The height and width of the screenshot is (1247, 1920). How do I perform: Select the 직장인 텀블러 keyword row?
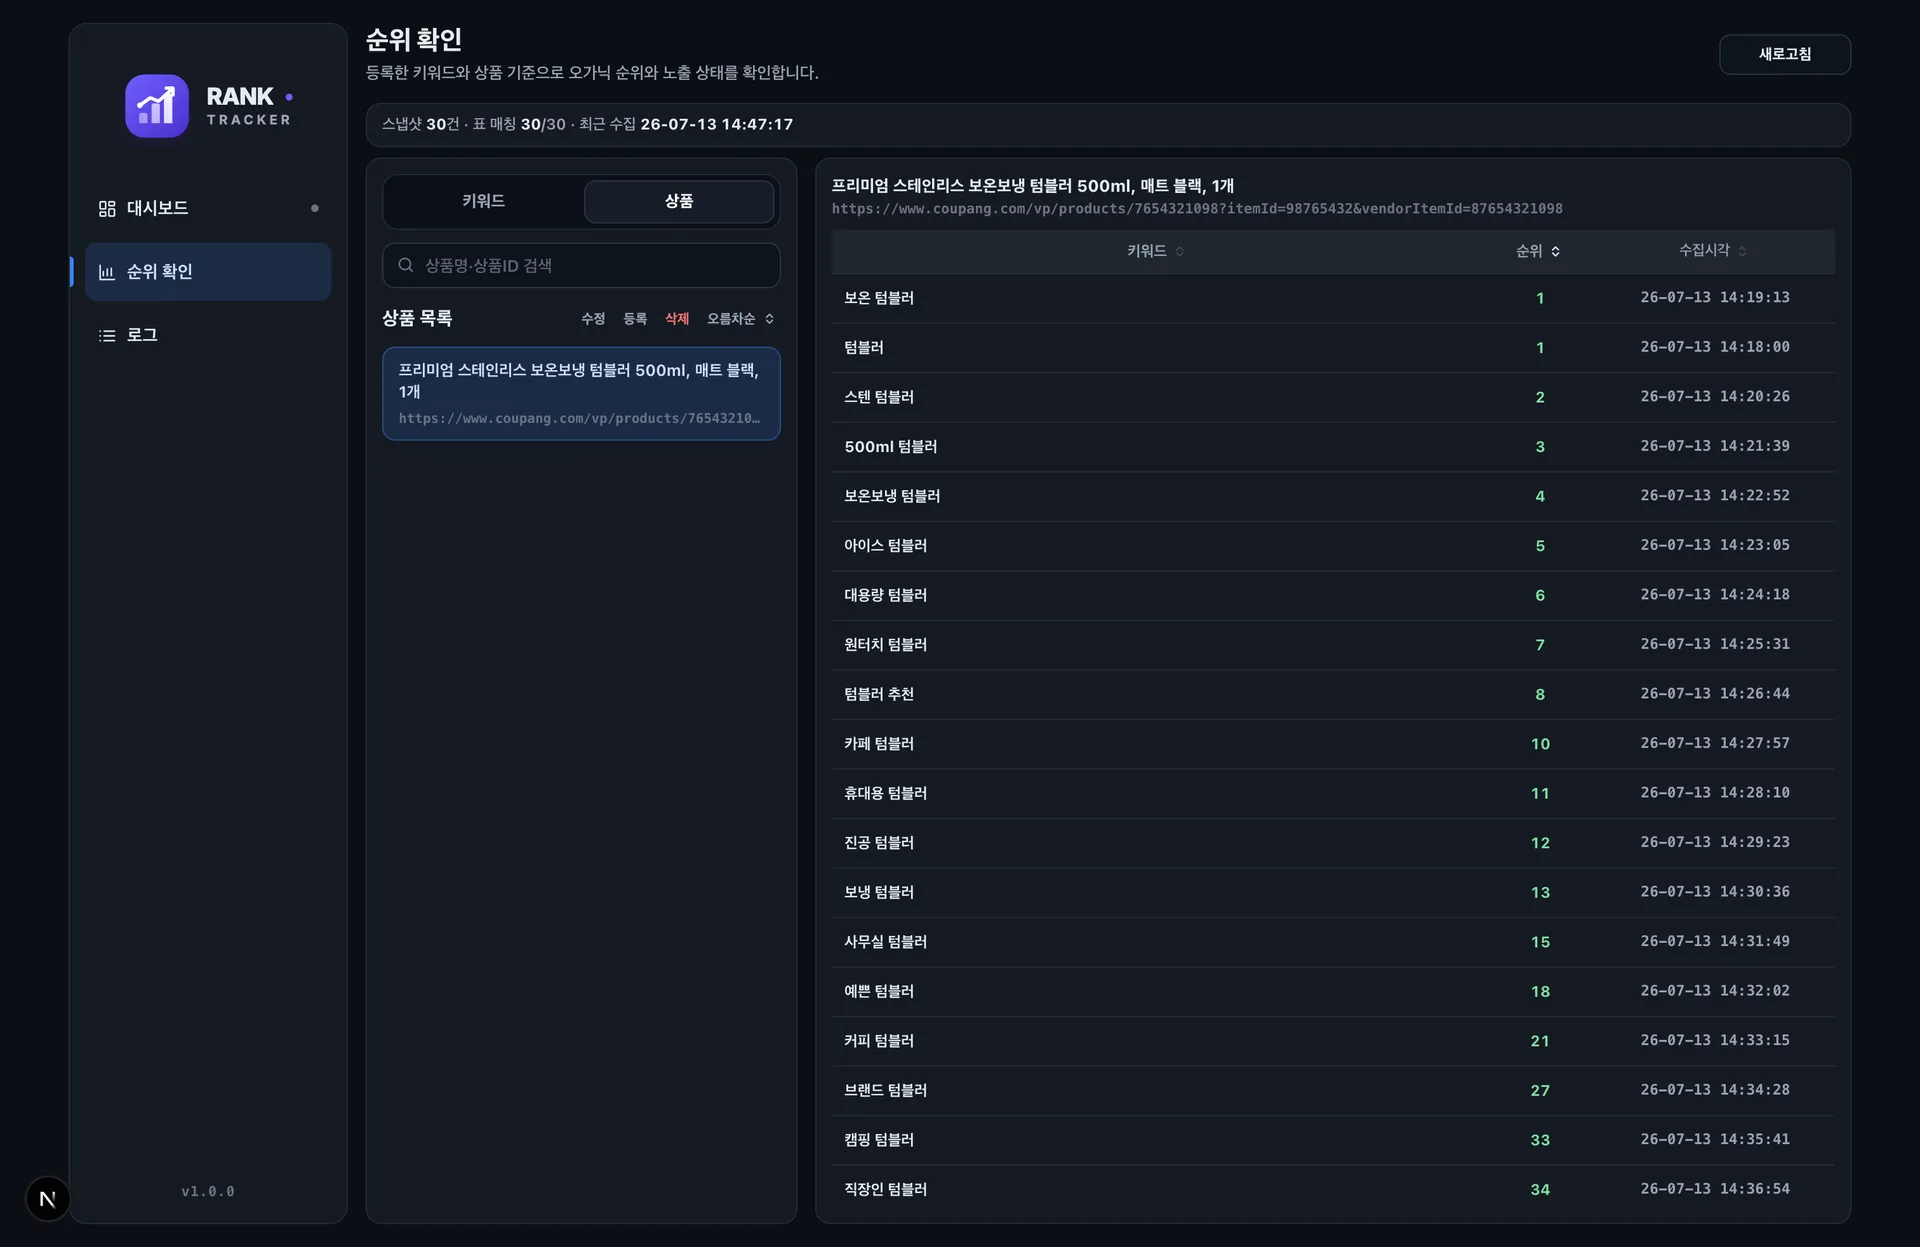click(1333, 1189)
